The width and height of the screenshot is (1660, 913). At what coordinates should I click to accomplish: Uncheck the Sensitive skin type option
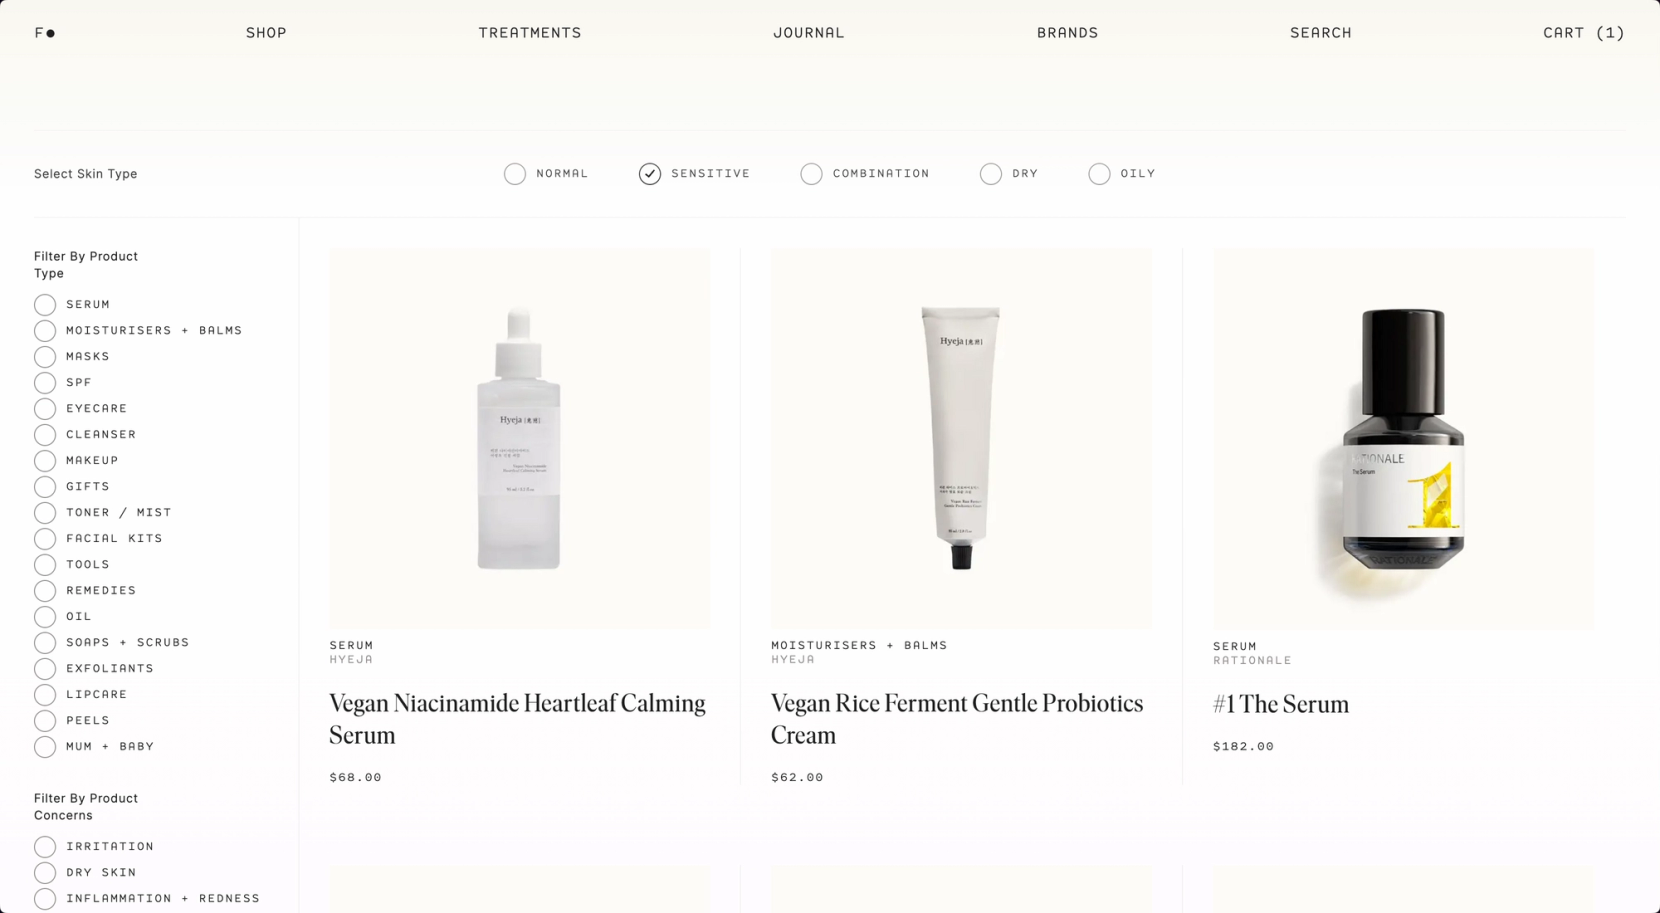point(650,174)
